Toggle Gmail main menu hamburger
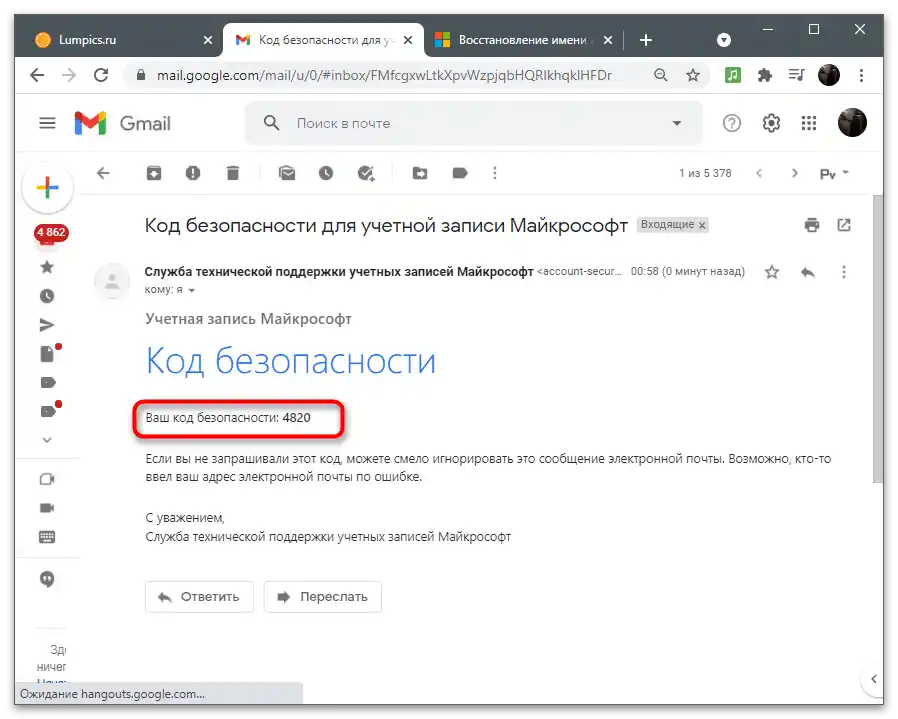 (47, 123)
